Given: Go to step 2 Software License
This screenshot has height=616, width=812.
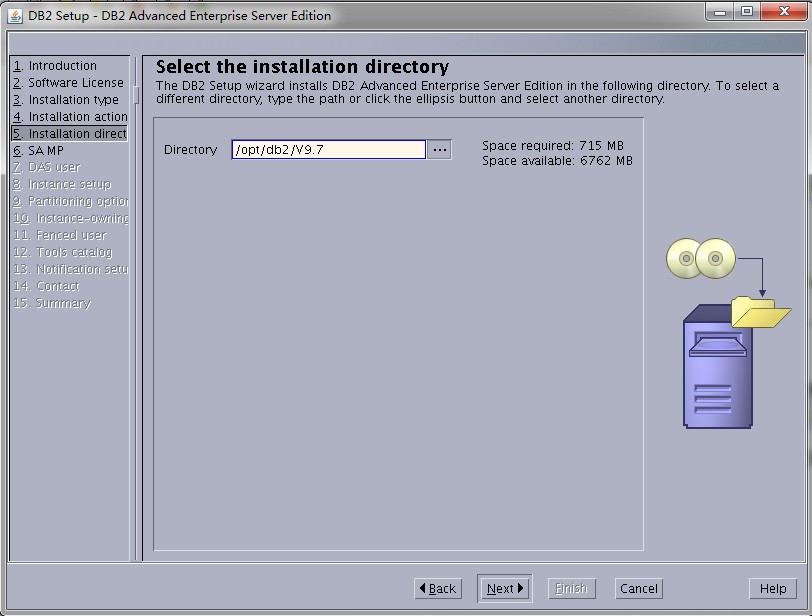Looking at the screenshot, I should coord(68,83).
